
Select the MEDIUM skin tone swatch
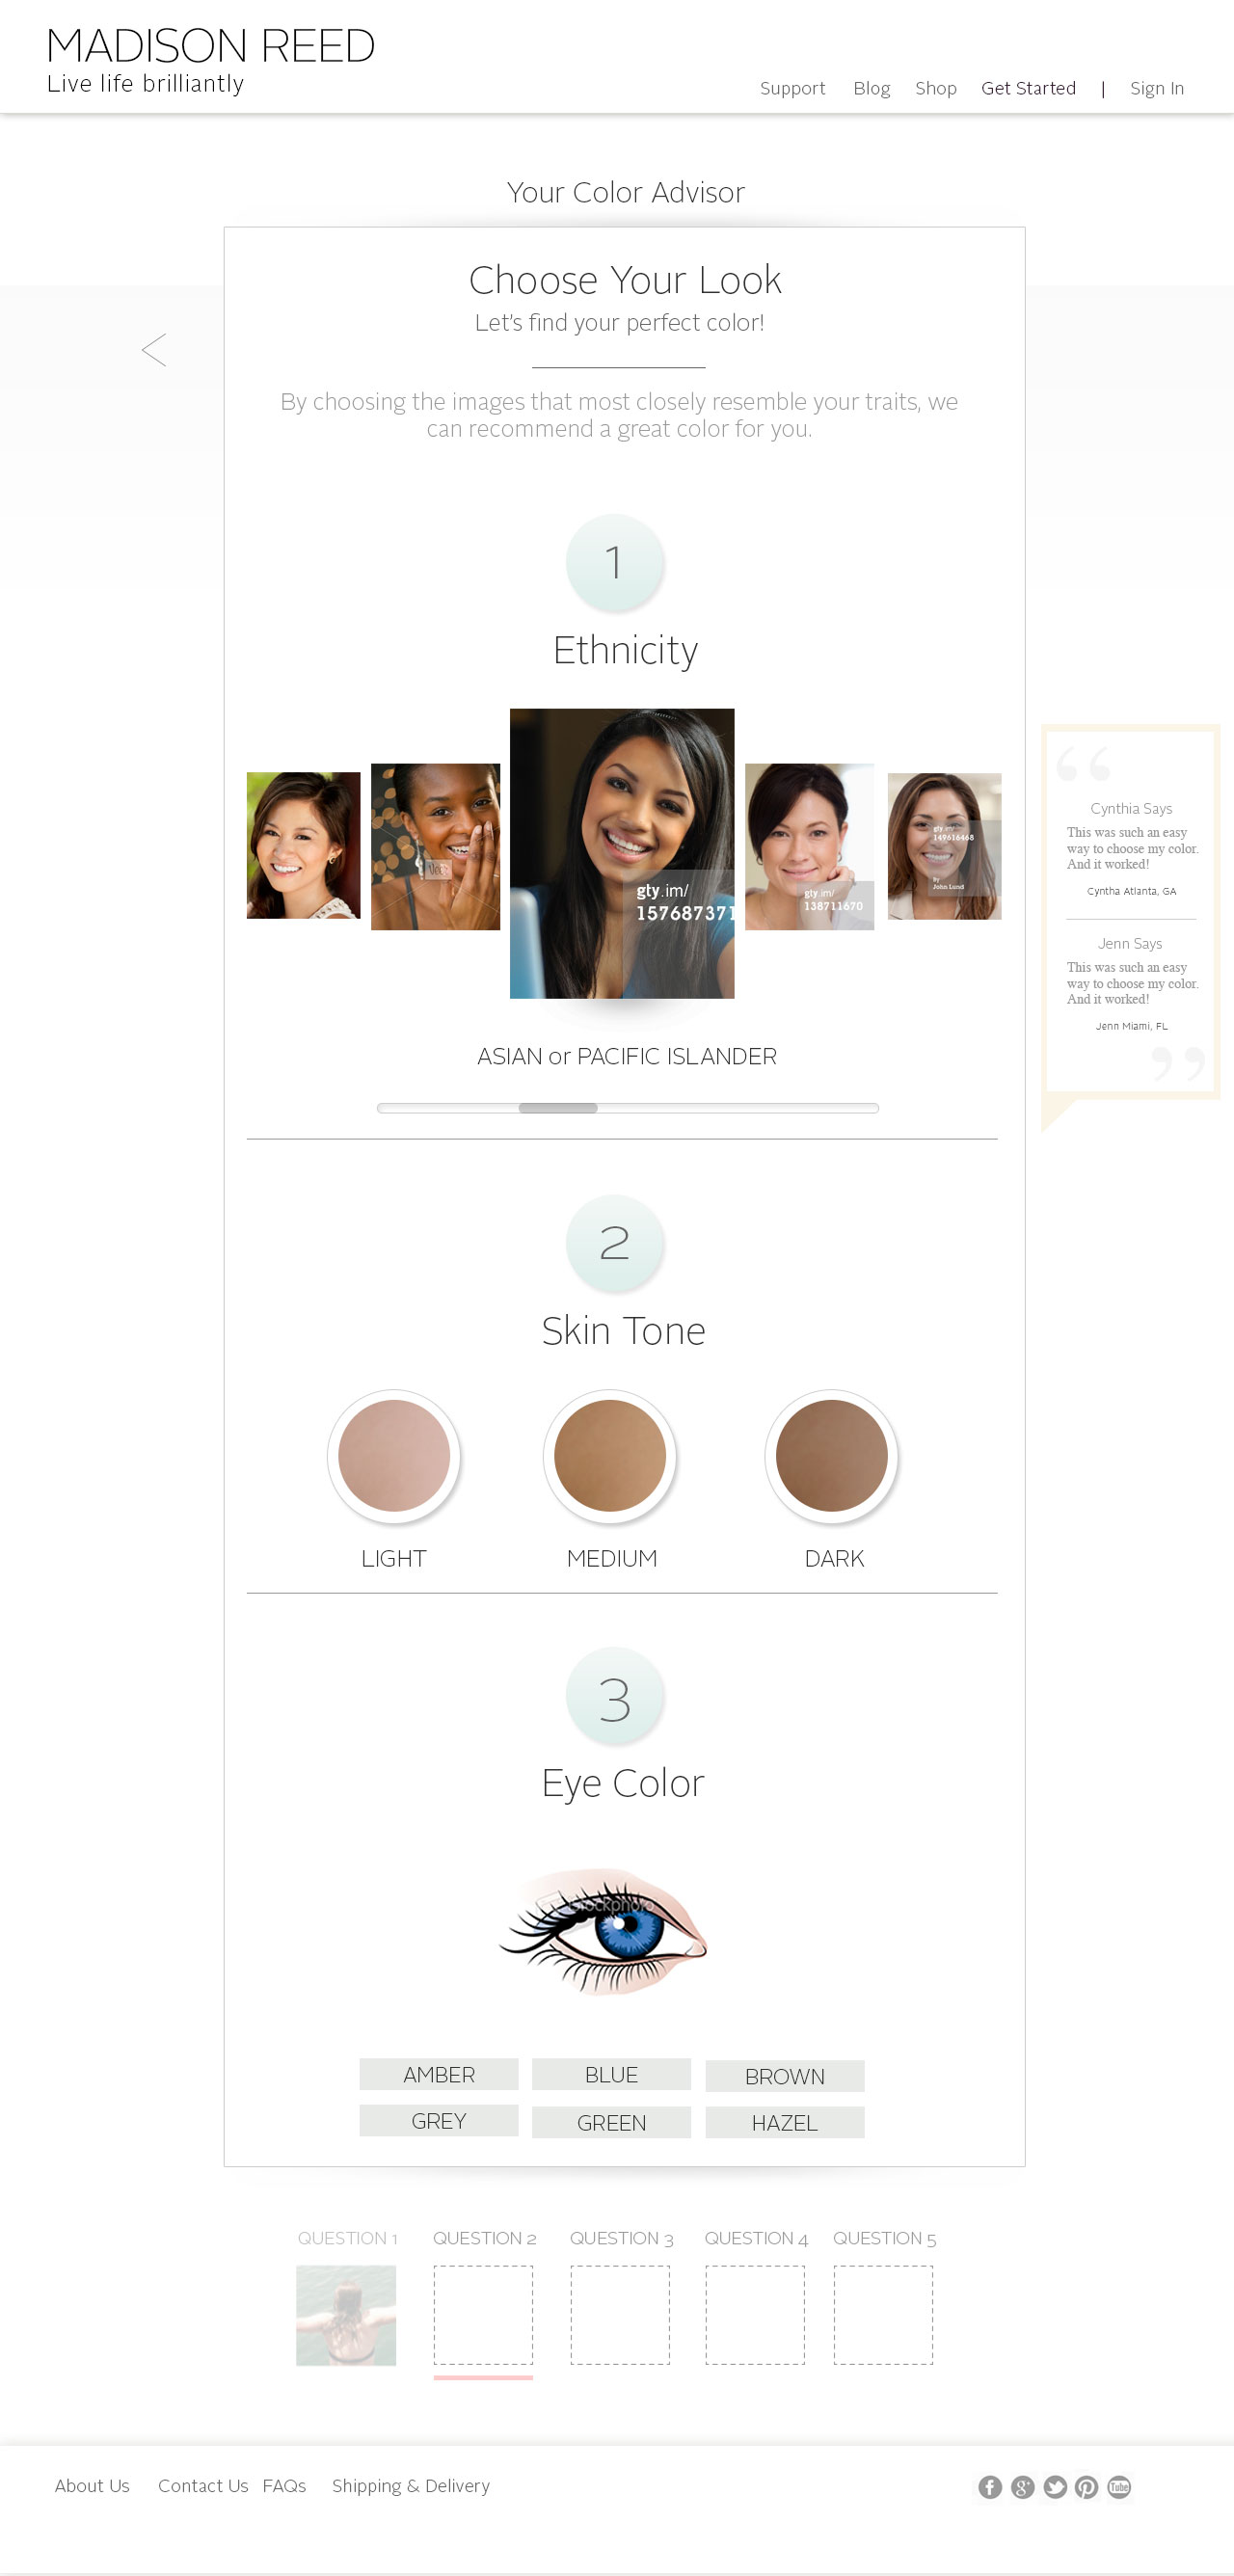610,1455
